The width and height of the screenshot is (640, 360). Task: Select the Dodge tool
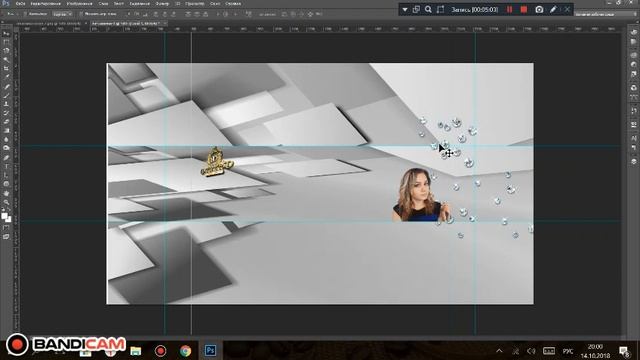(x=6, y=148)
